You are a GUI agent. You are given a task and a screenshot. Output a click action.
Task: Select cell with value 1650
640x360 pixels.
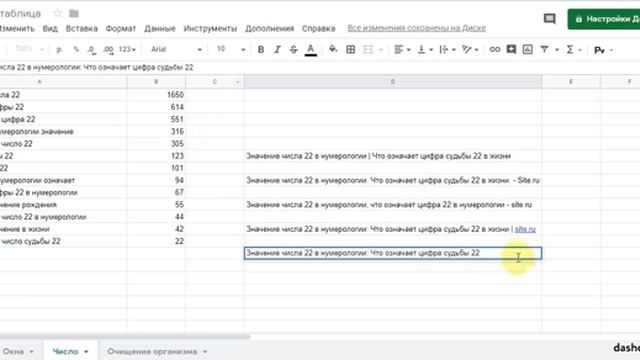tap(156, 95)
